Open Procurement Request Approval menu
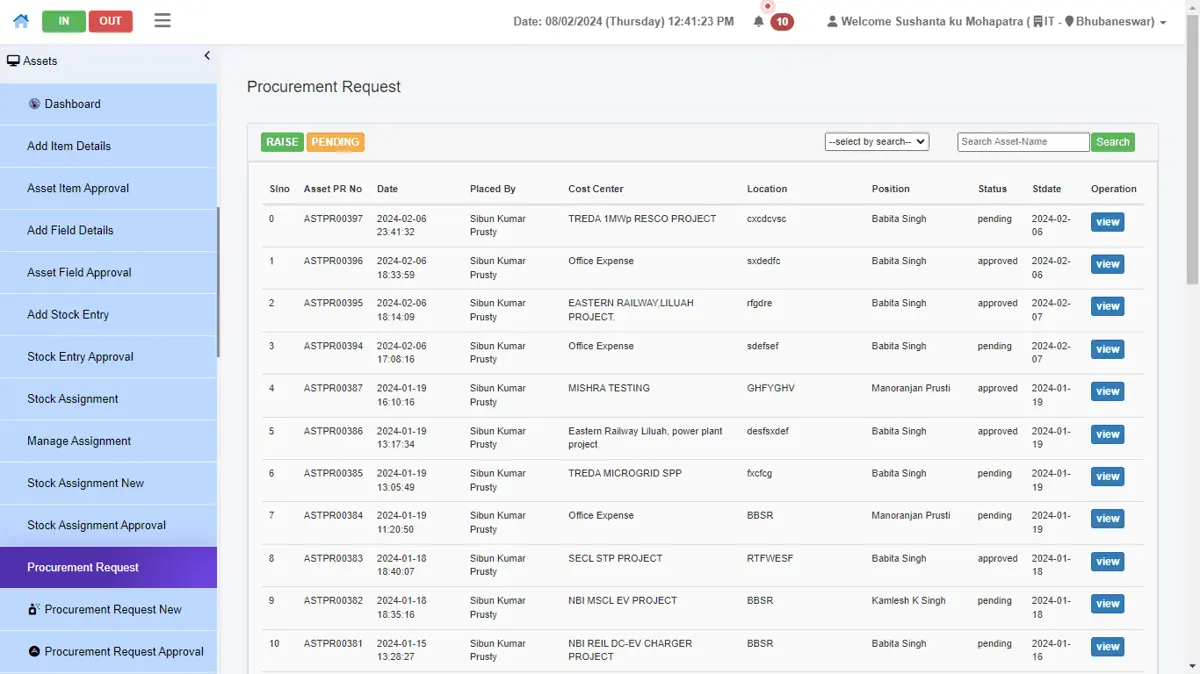 (108, 651)
